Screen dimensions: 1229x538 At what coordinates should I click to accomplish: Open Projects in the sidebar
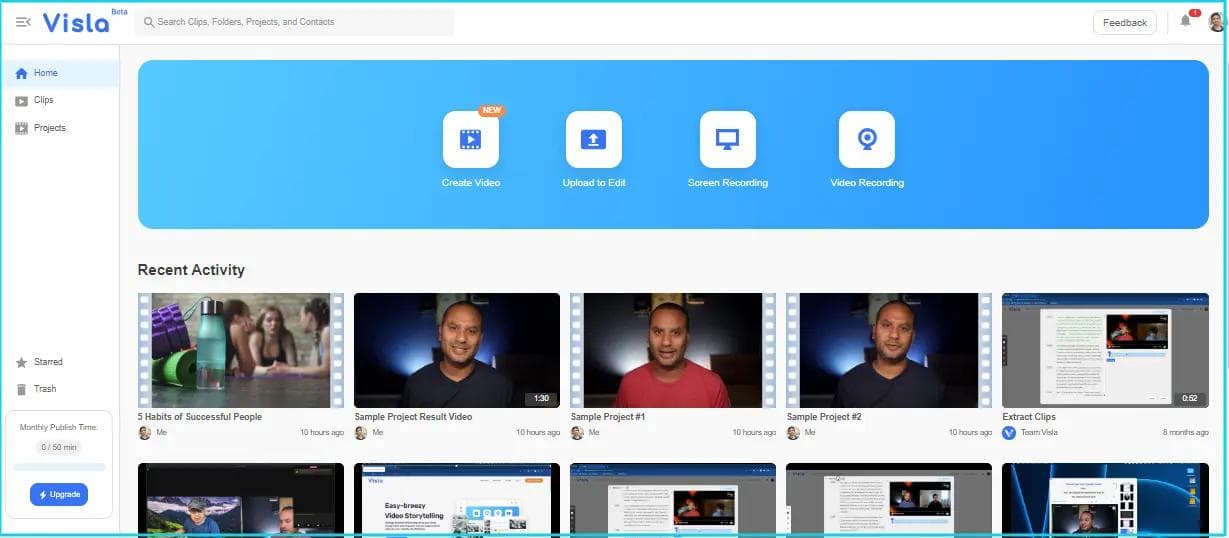[x=49, y=128]
